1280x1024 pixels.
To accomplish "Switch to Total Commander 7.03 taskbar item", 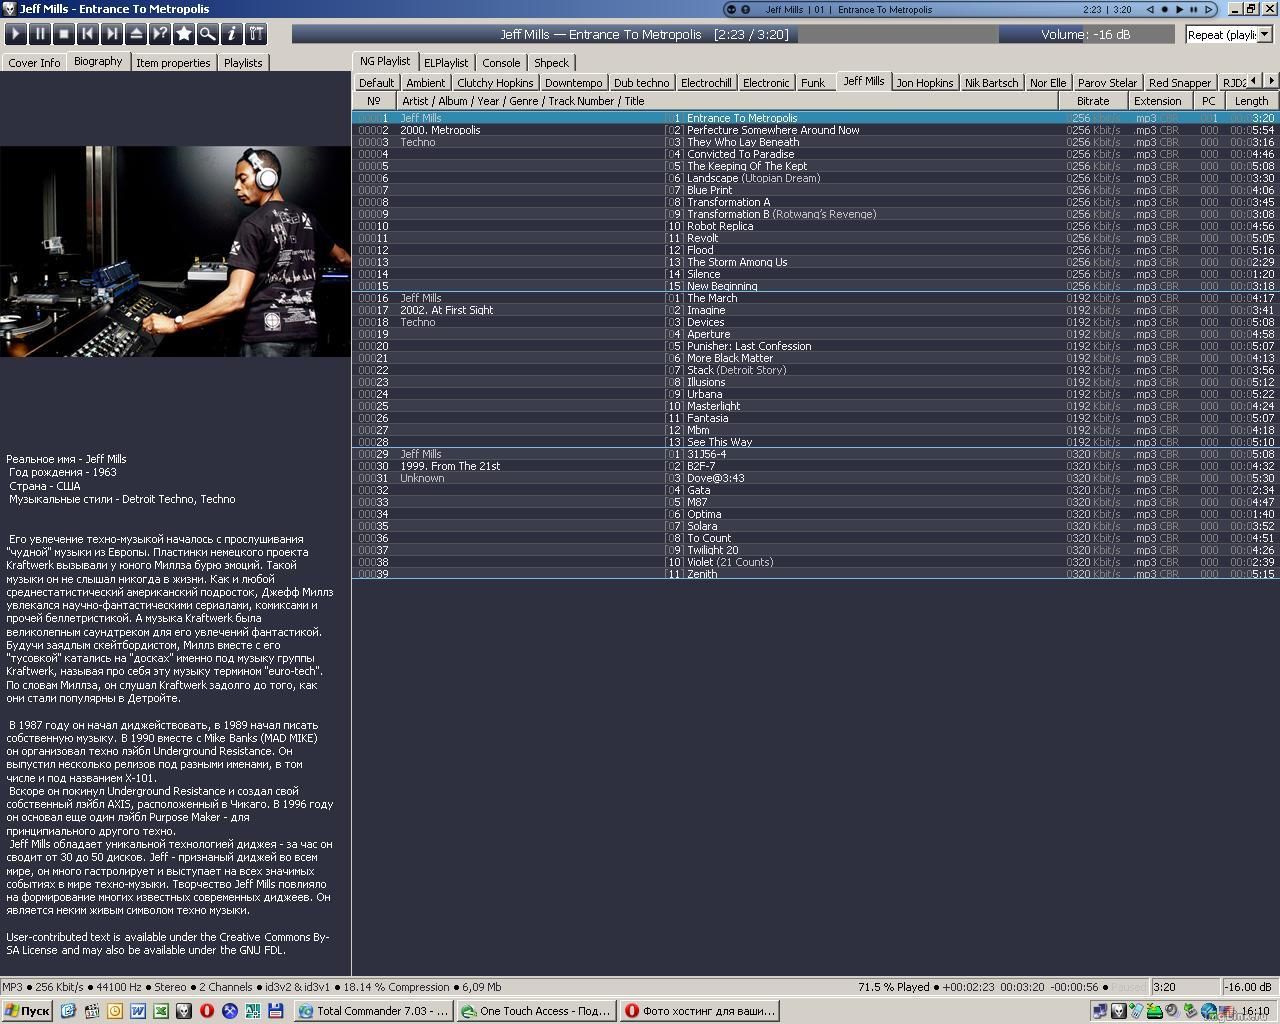I will pyautogui.click(x=374, y=1011).
